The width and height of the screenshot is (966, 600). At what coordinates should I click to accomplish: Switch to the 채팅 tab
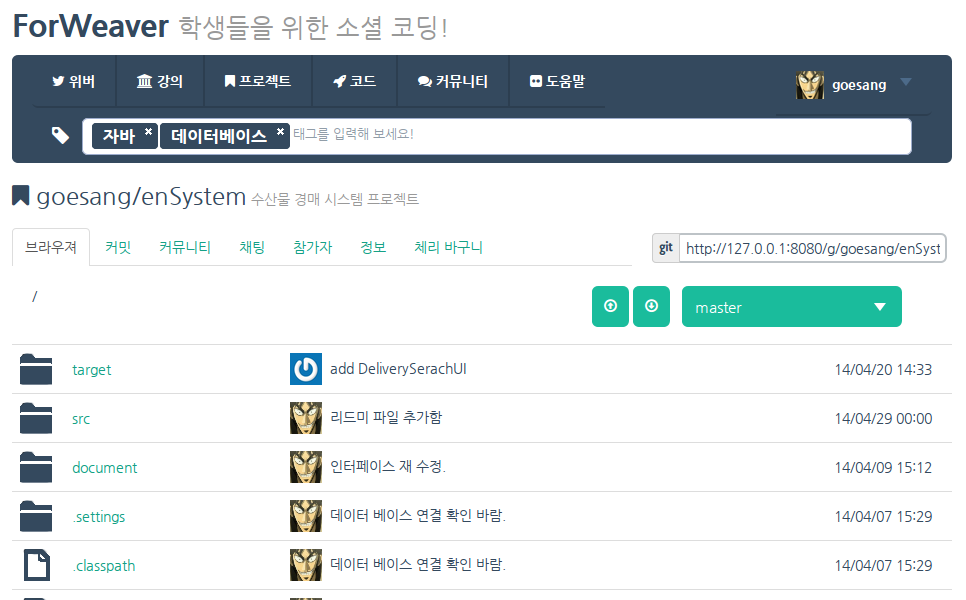click(x=252, y=248)
